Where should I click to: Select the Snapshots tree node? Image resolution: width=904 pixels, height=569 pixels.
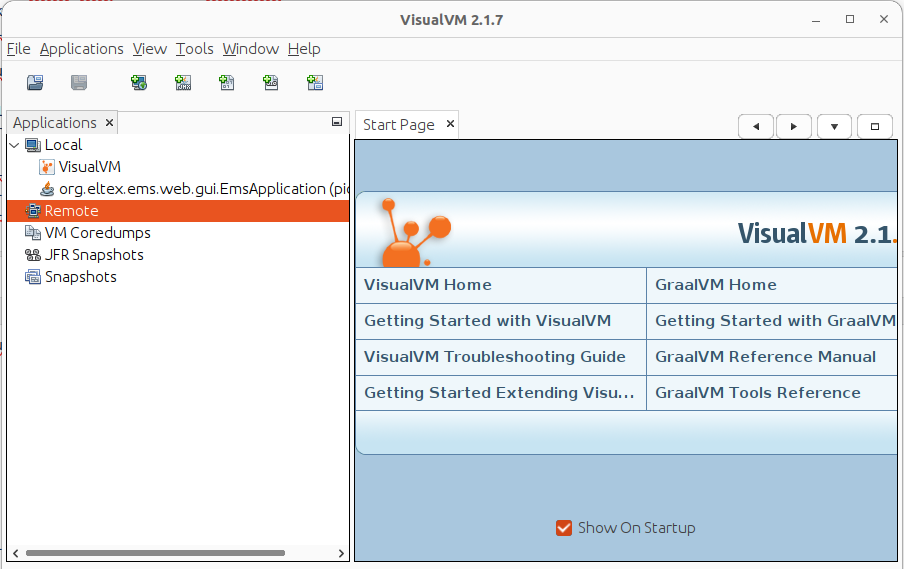coord(81,277)
